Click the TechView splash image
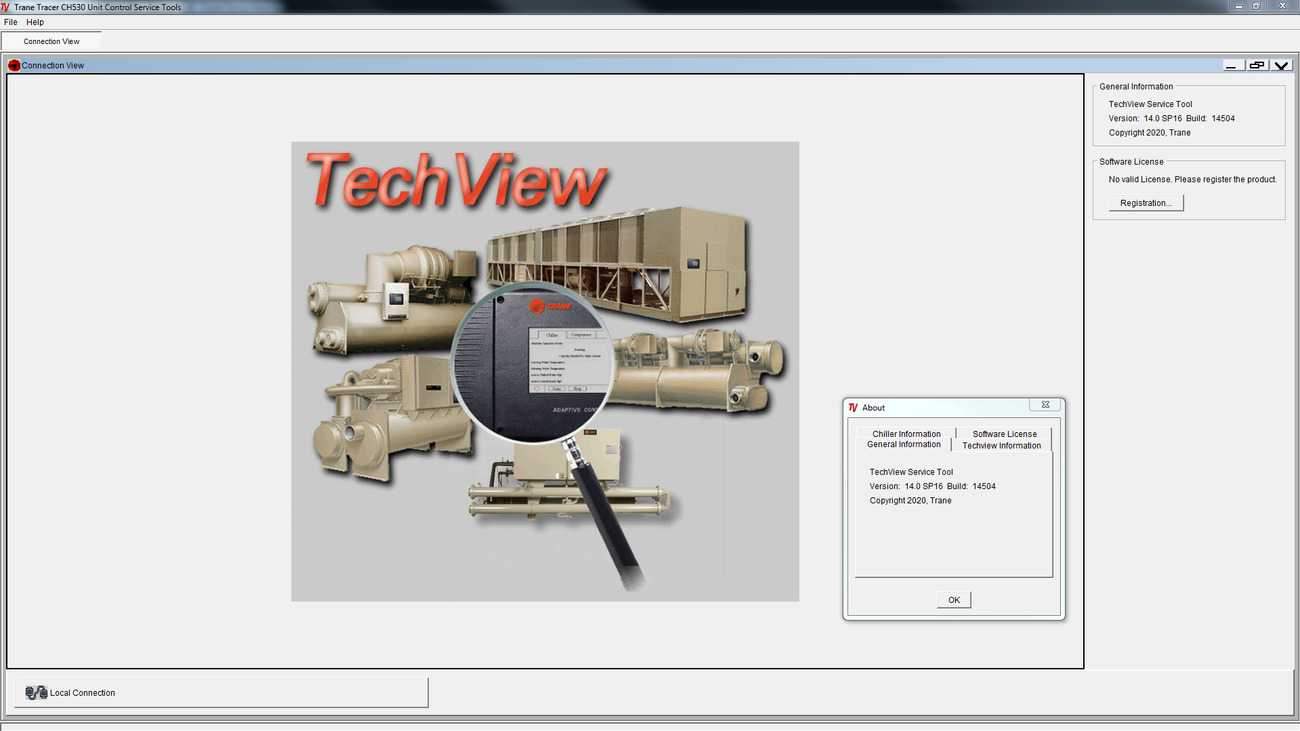 pos(545,371)
